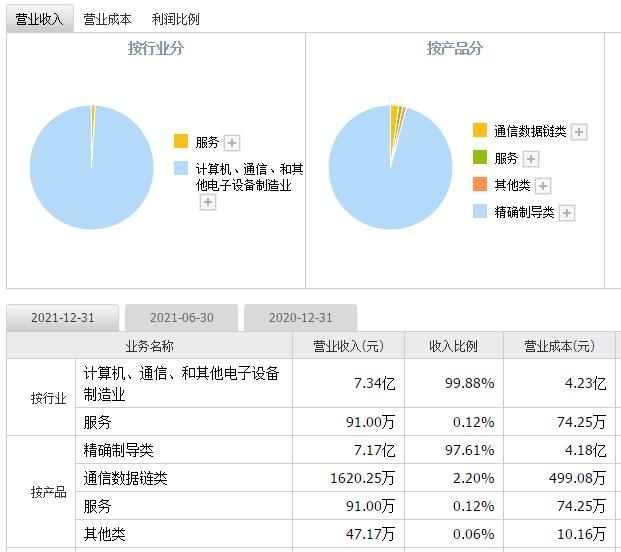
Task: Click the 7.34亿 revenue value
Action: point(375,383)
